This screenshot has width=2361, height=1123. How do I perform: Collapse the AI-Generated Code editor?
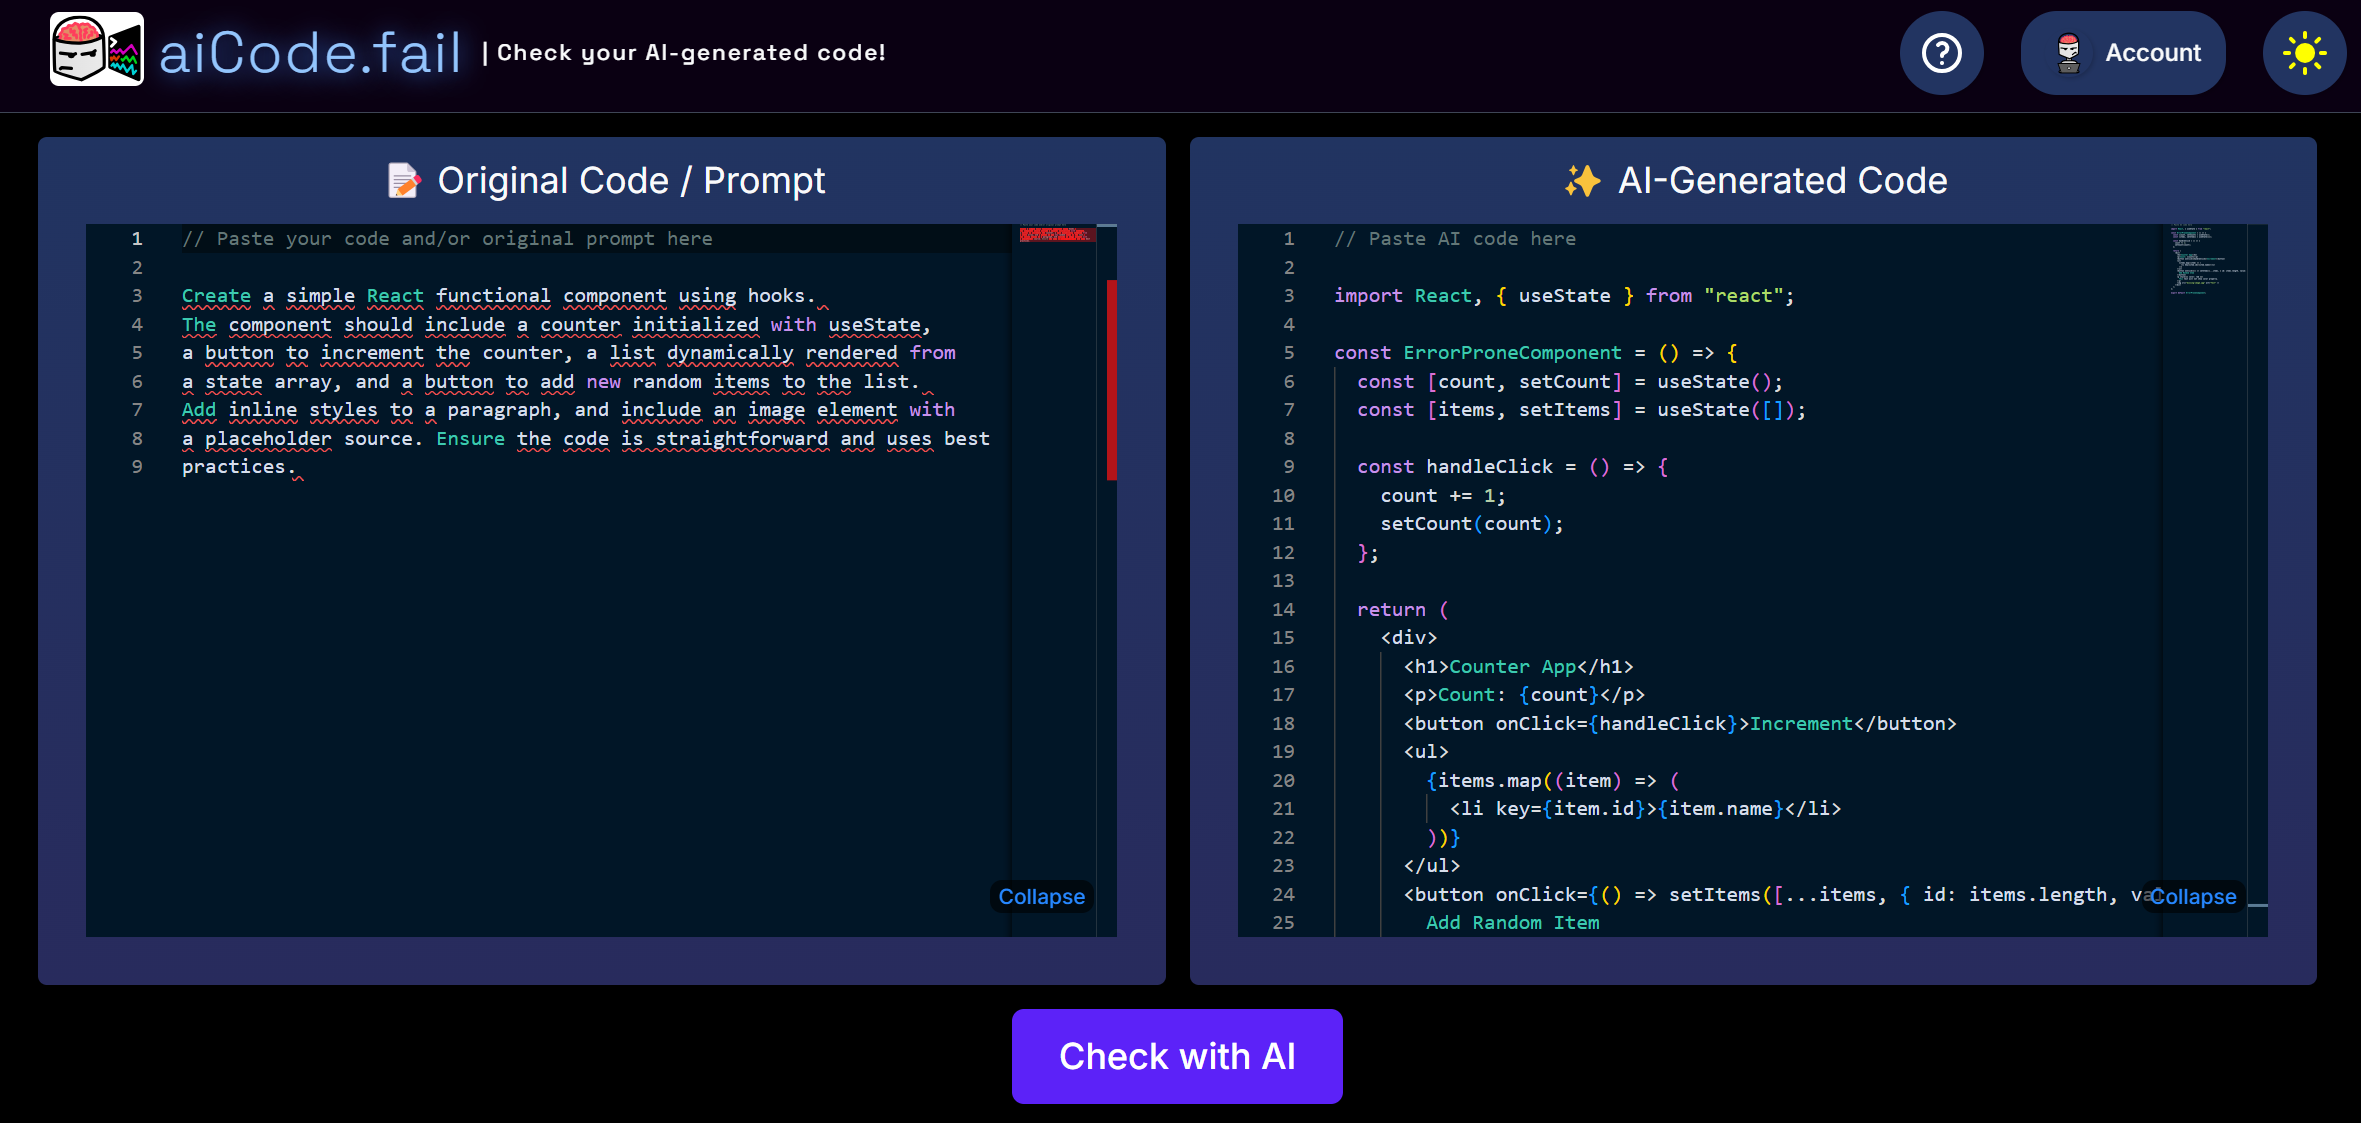[x=2193, y=896]
